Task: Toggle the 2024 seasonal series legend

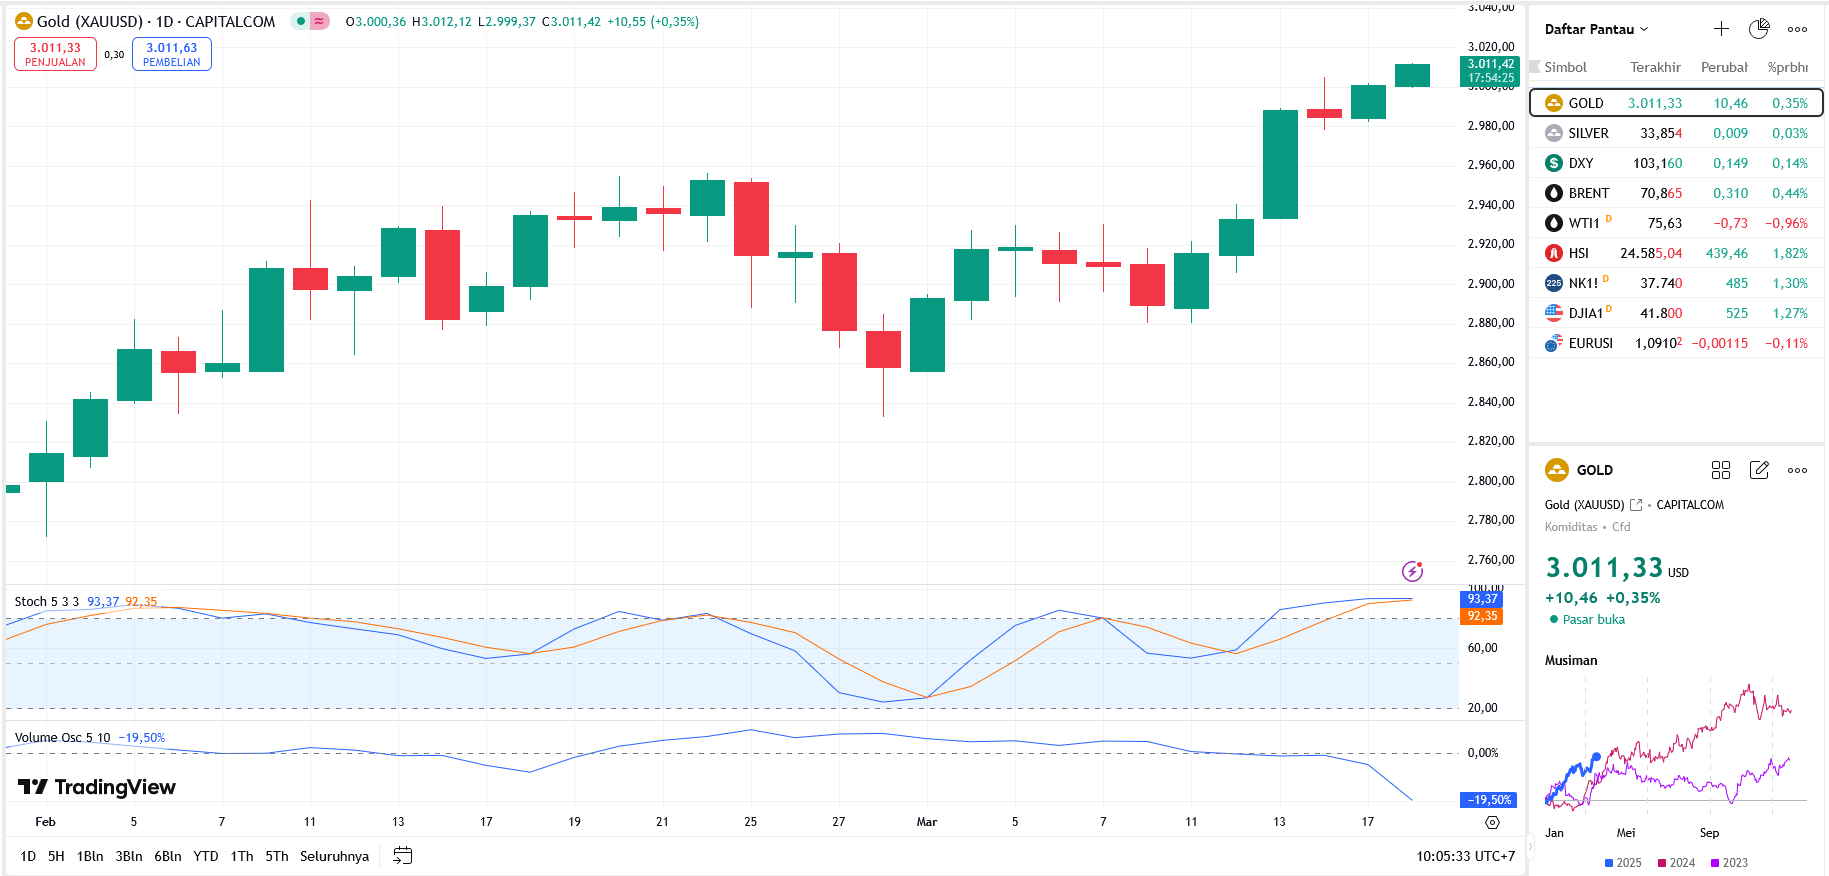Action: [1676, 863]
